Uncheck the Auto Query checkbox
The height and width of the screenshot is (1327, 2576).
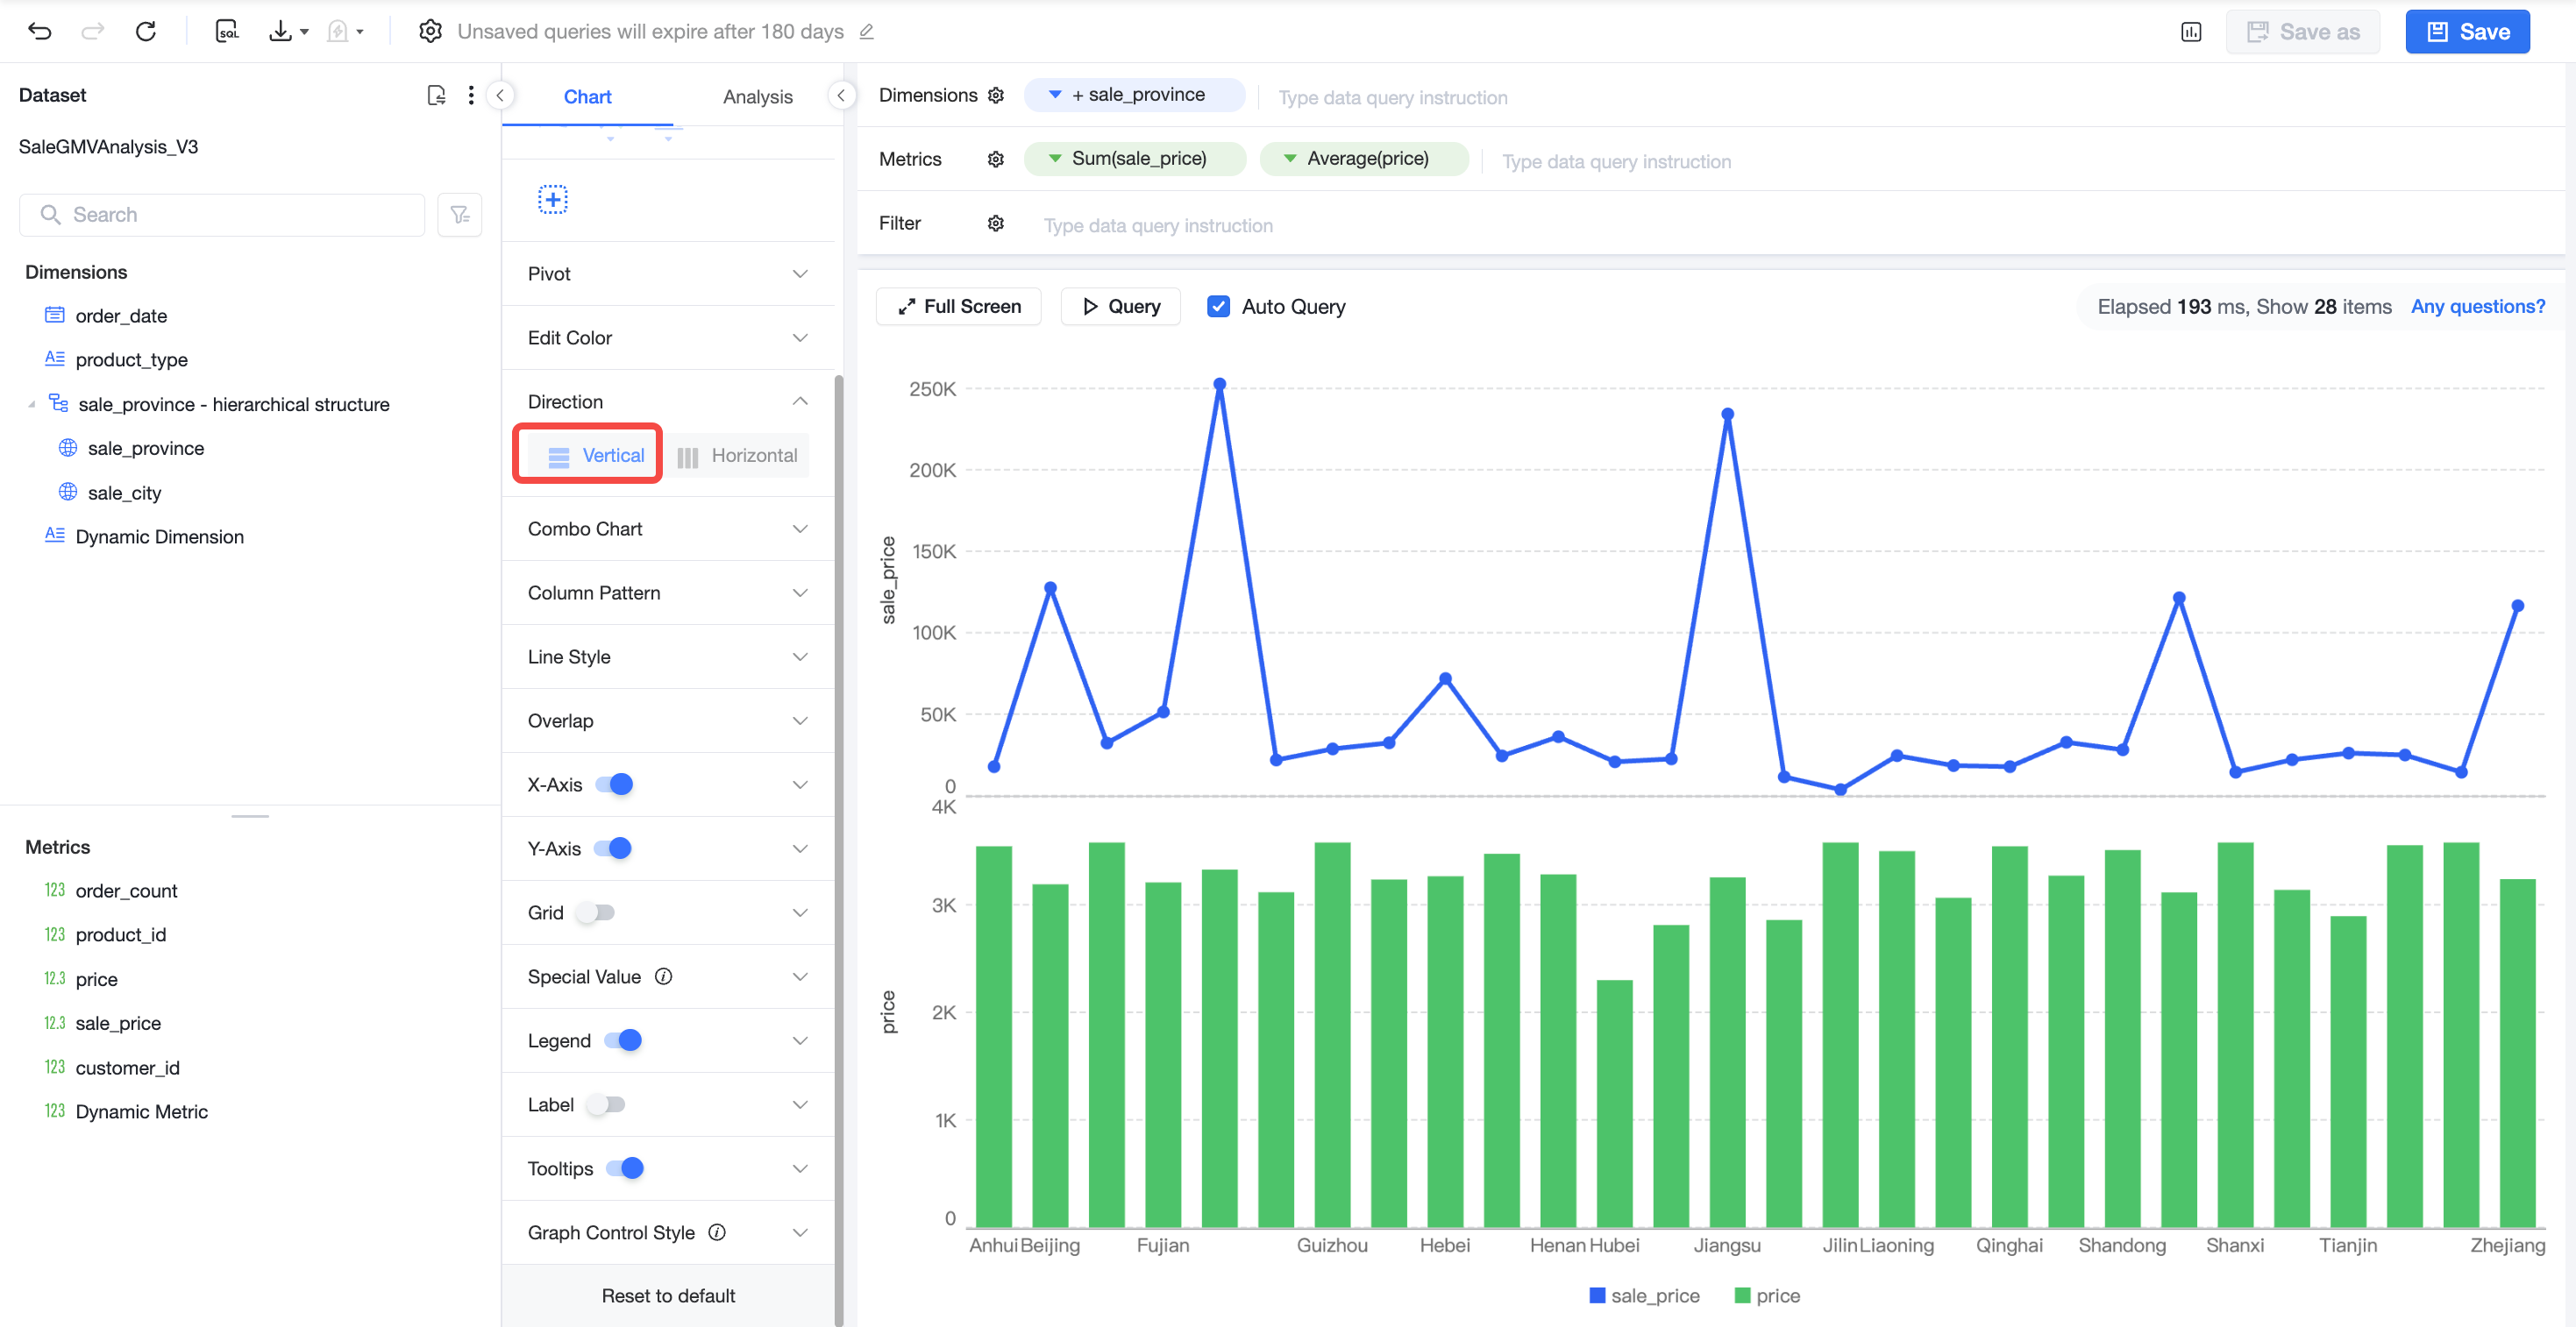pos(1218,307)
